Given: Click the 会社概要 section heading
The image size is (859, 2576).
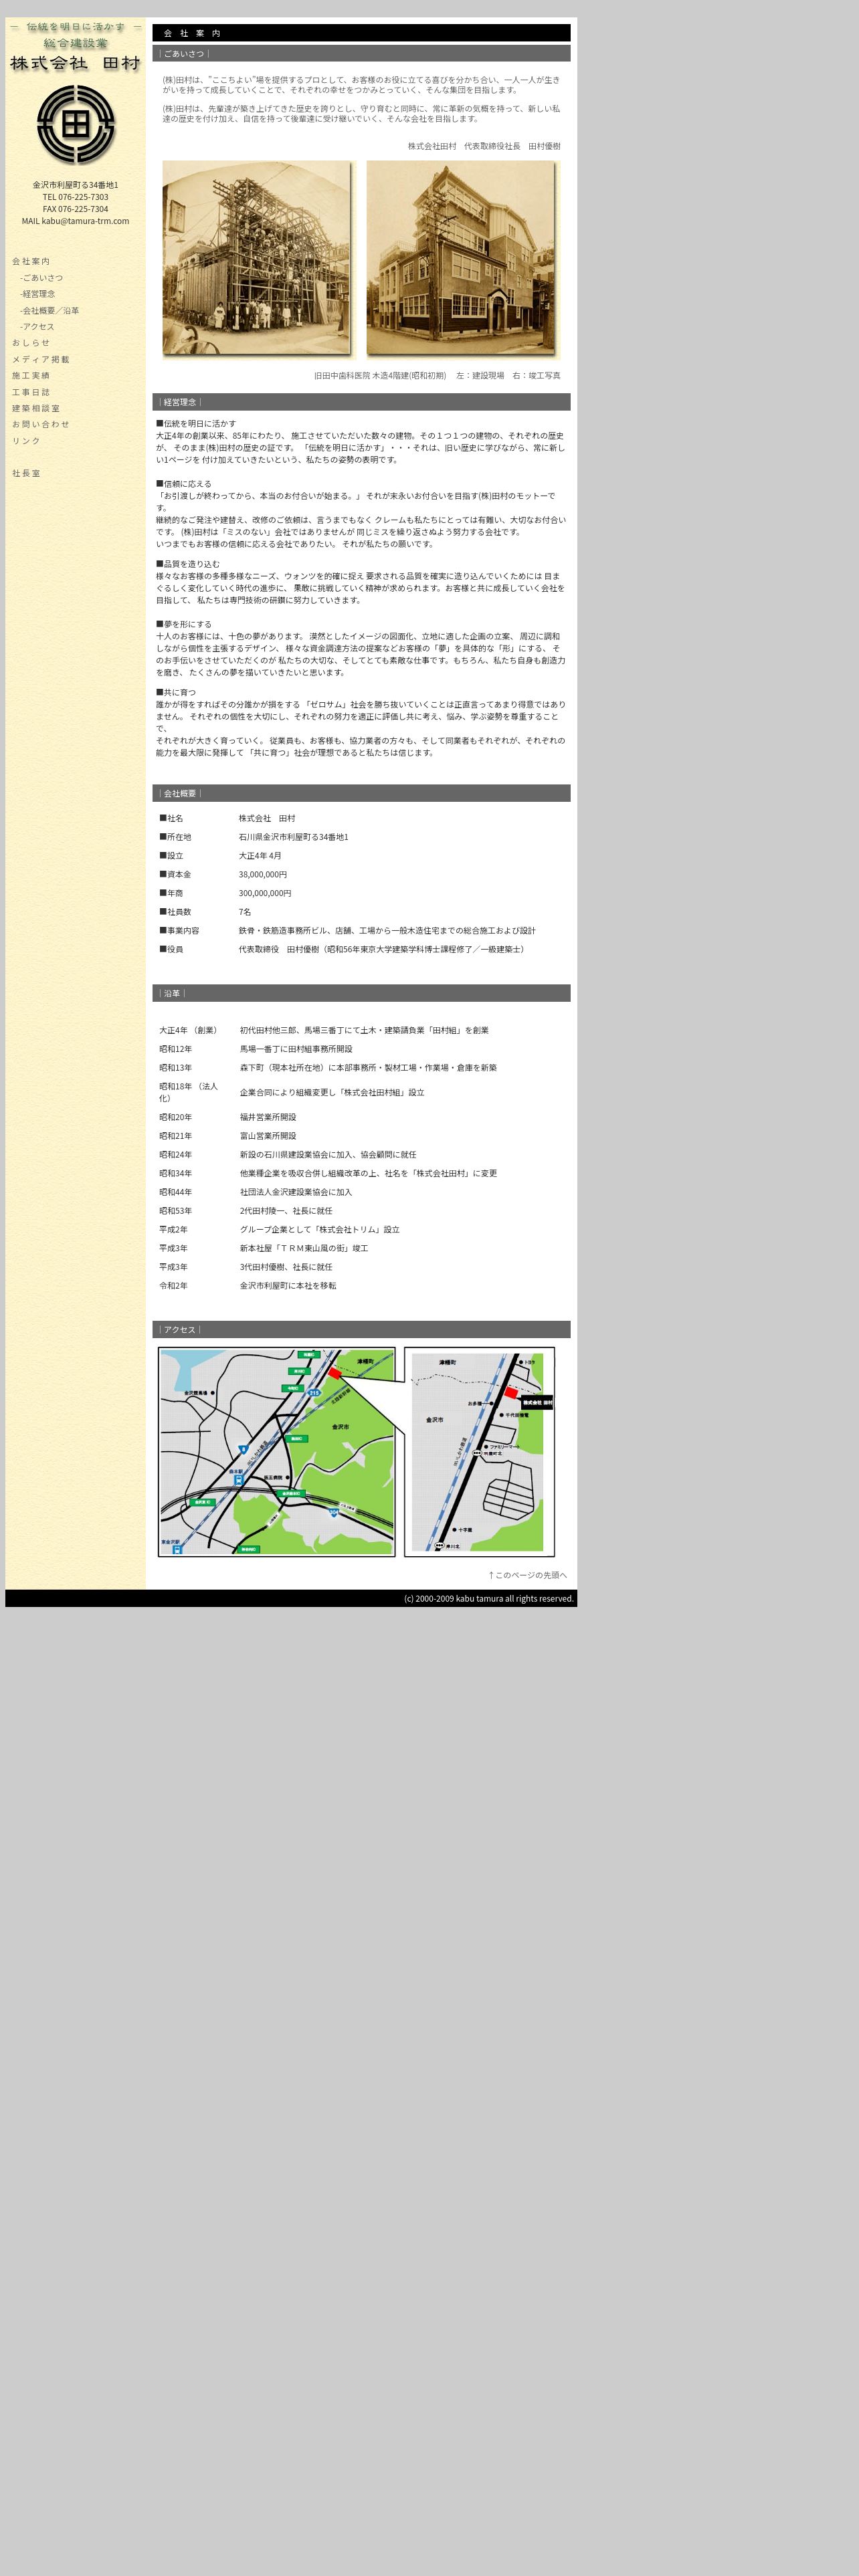Looking at the screenshot, I should [x=361, y=793].
